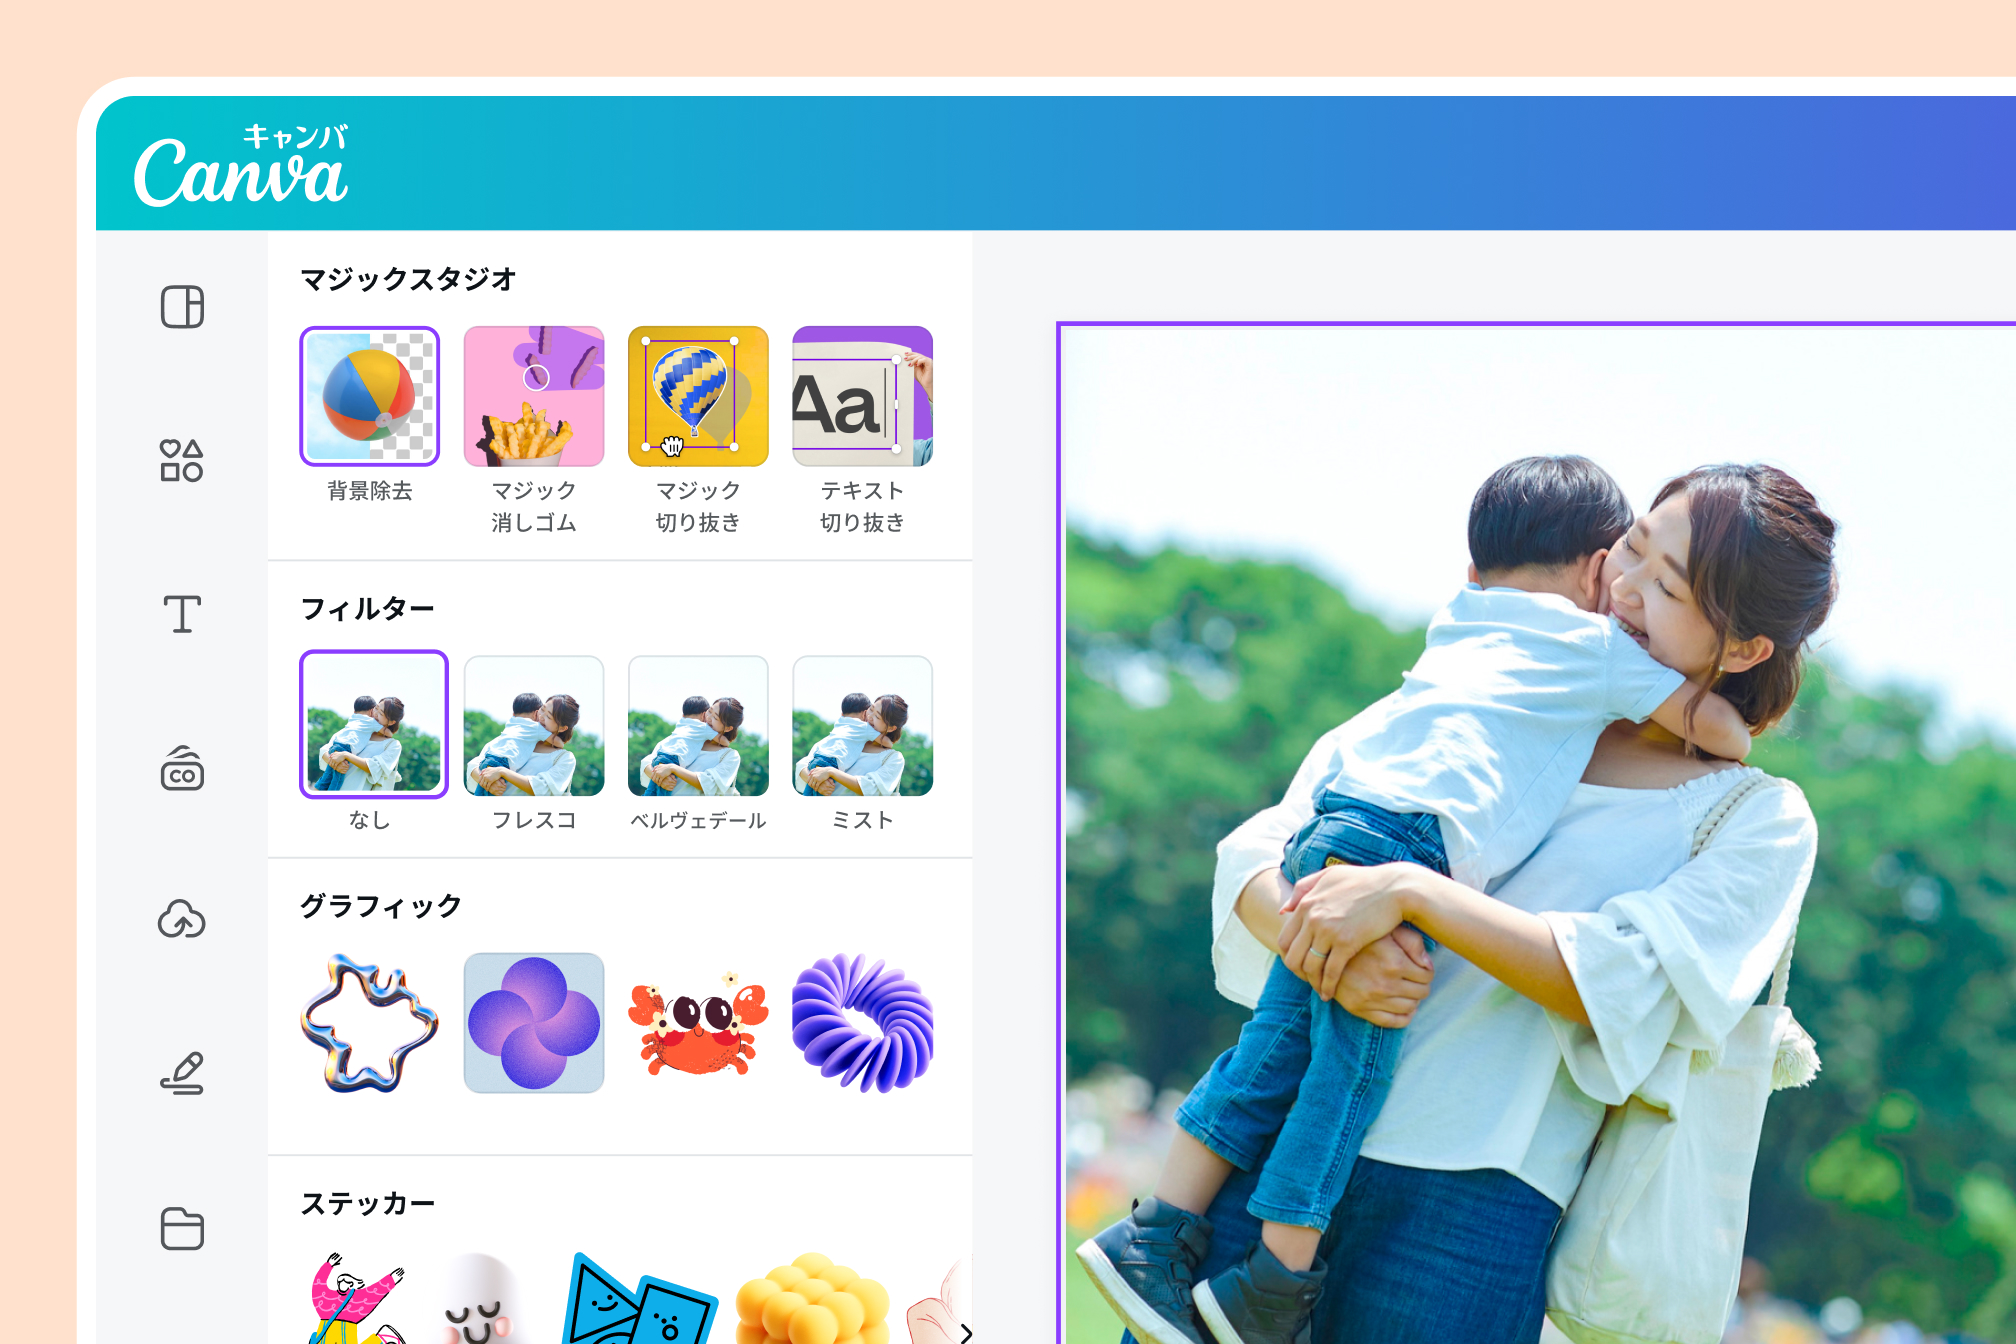Screen dimensions: 2016x1344
Task: Select the Draw pen sidebar icon
Action: coord(182,1073)
